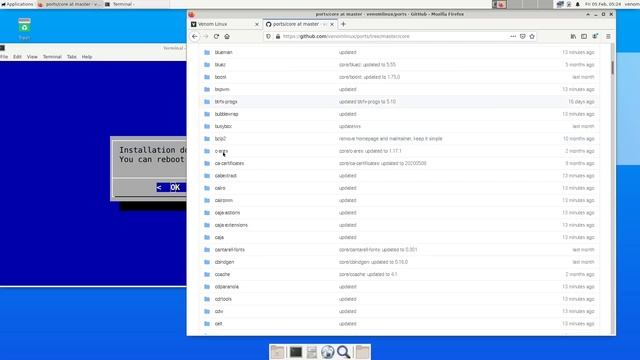The image size is (640, 360).
Task: Open the bzip2 folder link
Action: pyautogui.click(x=220, y=139)
